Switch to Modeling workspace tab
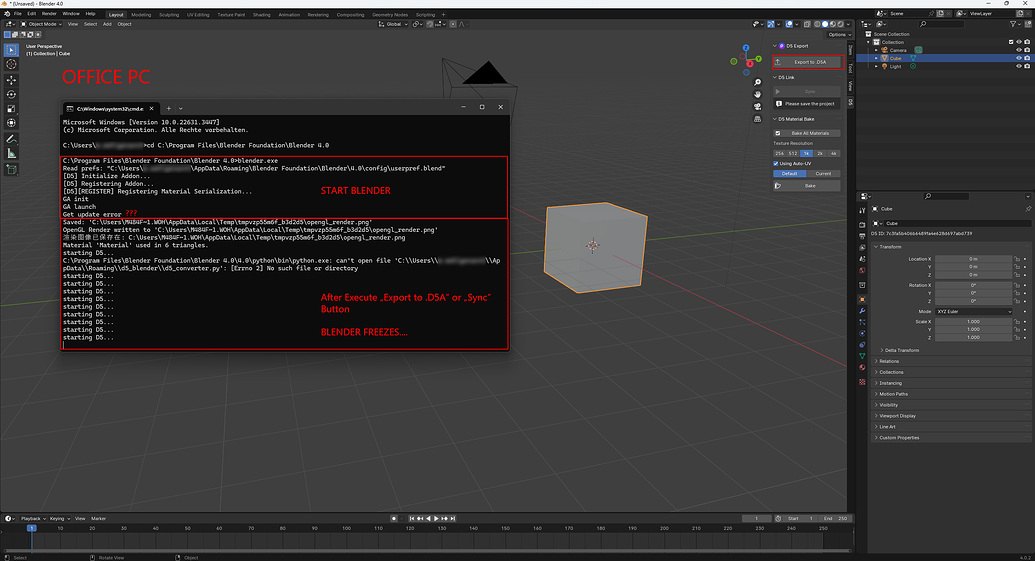The width and height of the screenshot is (1035, 561). 141,15
